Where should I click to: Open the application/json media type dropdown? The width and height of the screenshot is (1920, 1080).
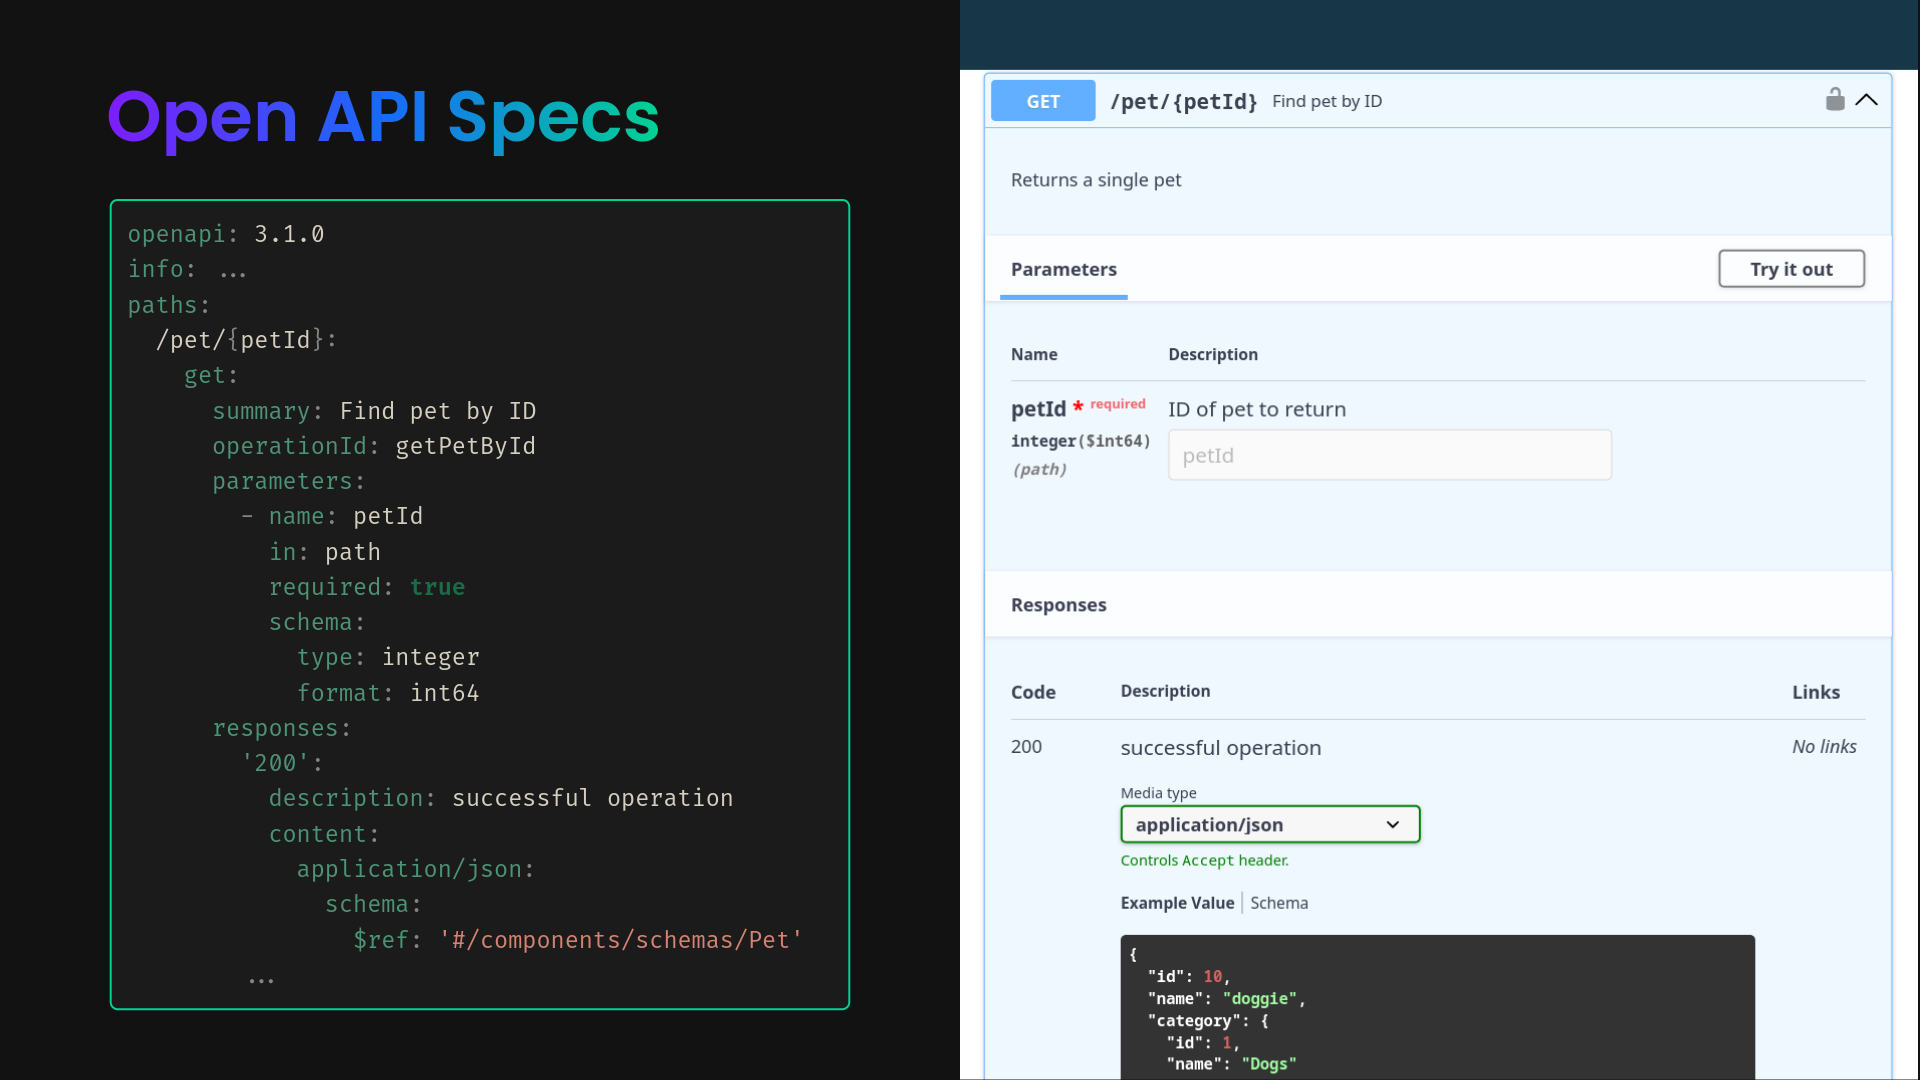(x=1269, y=825)
